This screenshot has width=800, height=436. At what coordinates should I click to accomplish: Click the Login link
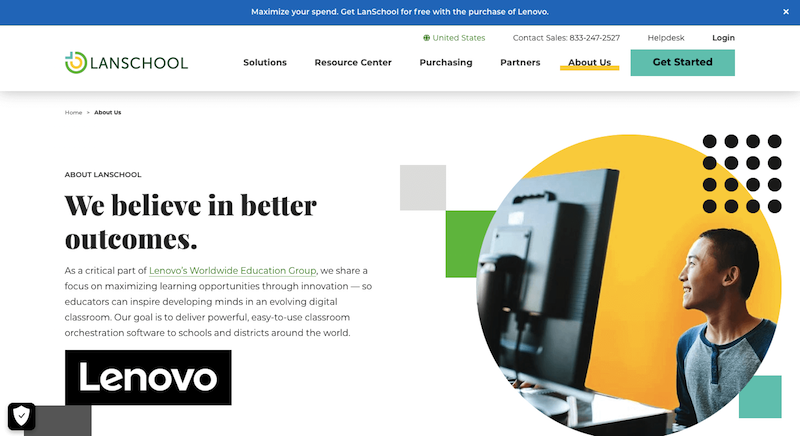723,38
